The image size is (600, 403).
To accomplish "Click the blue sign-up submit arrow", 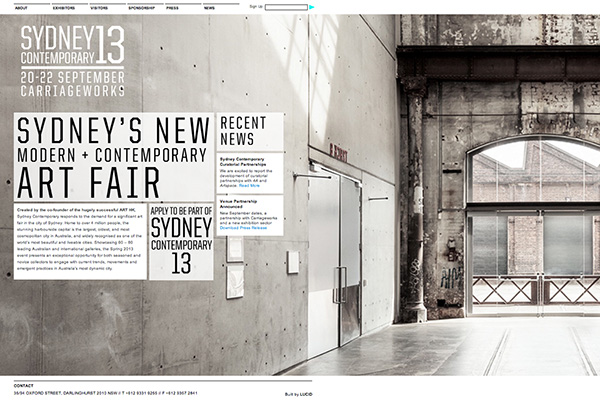I will click(x=312, y=7).
